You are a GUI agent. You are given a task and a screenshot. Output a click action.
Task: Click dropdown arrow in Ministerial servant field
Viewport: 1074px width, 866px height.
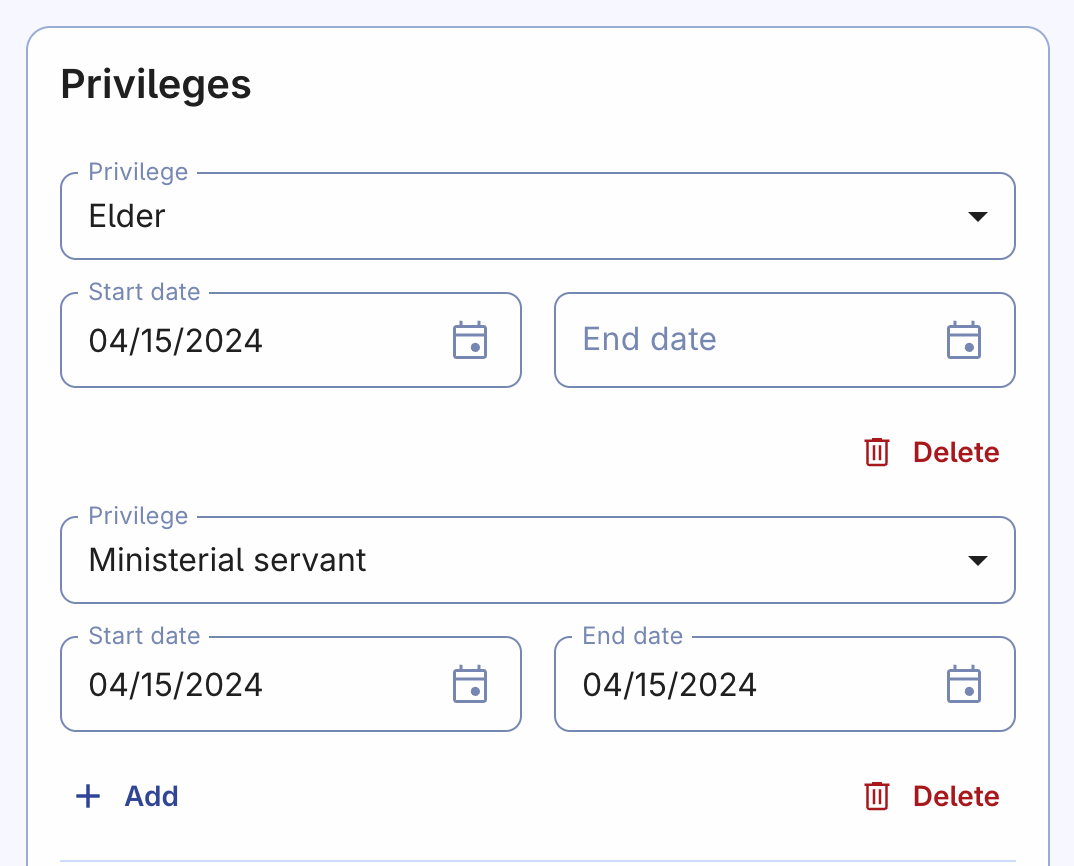coord(978,561)
